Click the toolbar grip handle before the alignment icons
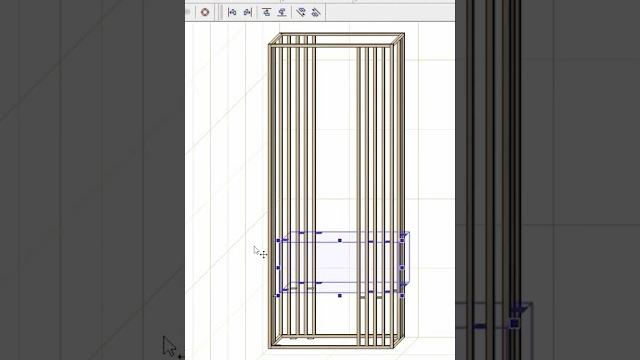 click(221, 12)
